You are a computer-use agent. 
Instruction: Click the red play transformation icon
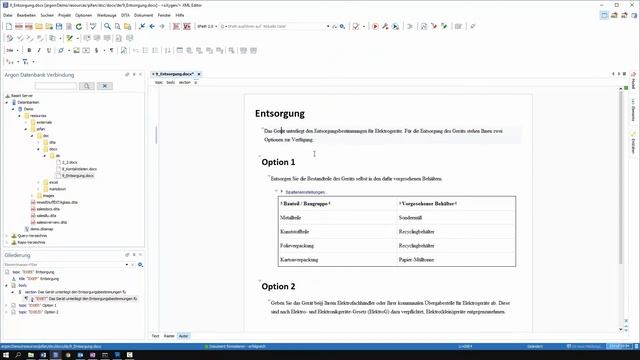pos(375,27)
